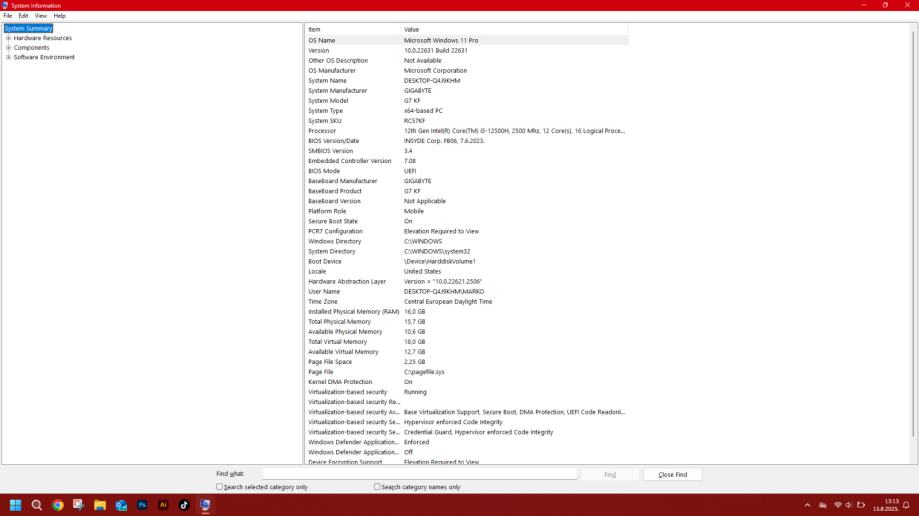Screen dimensions: 919x516
Task: Click the BIOS Version/Date row label
Action: [333, 141]
